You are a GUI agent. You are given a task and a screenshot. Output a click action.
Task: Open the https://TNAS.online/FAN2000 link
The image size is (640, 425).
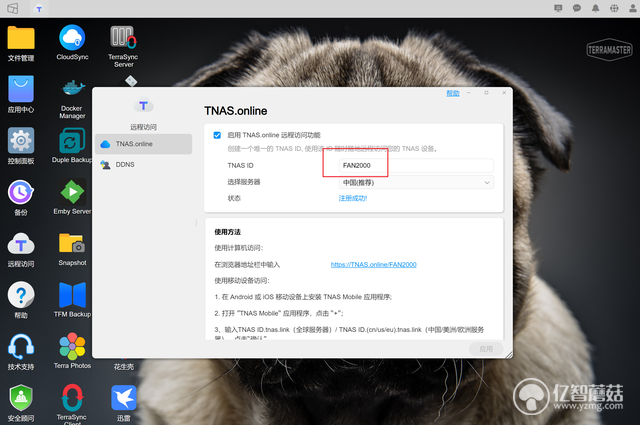pyautogui.click(x=373, y=265)
